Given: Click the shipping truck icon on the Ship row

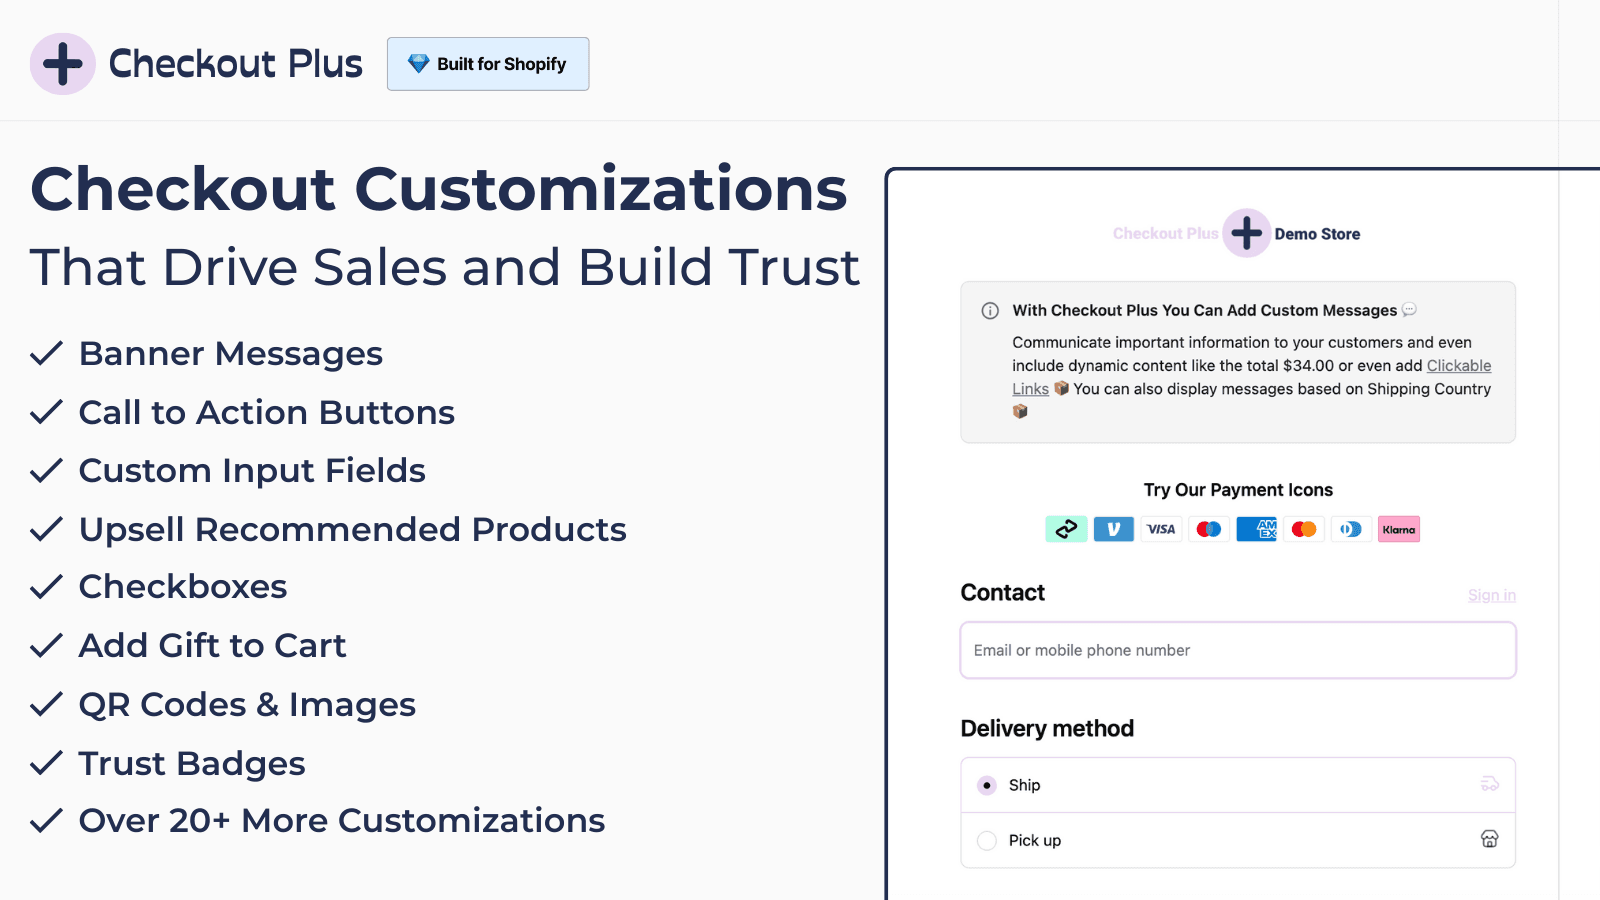Looking at the screenshot, I should (1489, 785).
